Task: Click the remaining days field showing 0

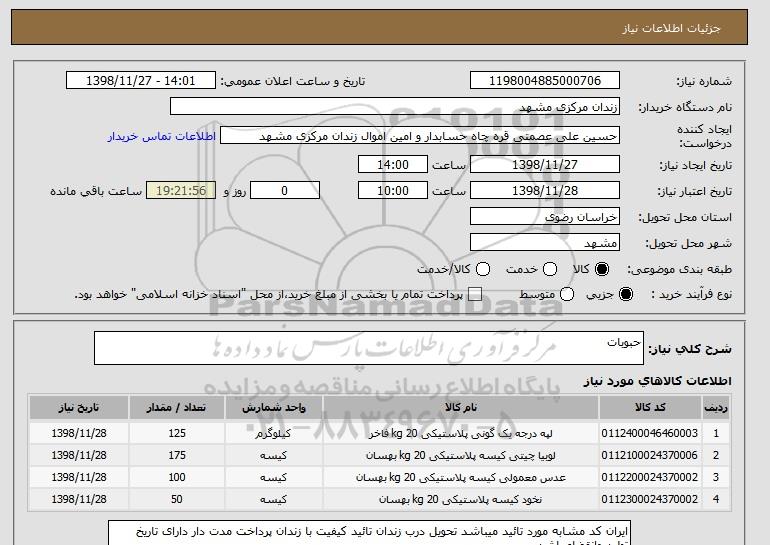Action: tap(285, 191)
